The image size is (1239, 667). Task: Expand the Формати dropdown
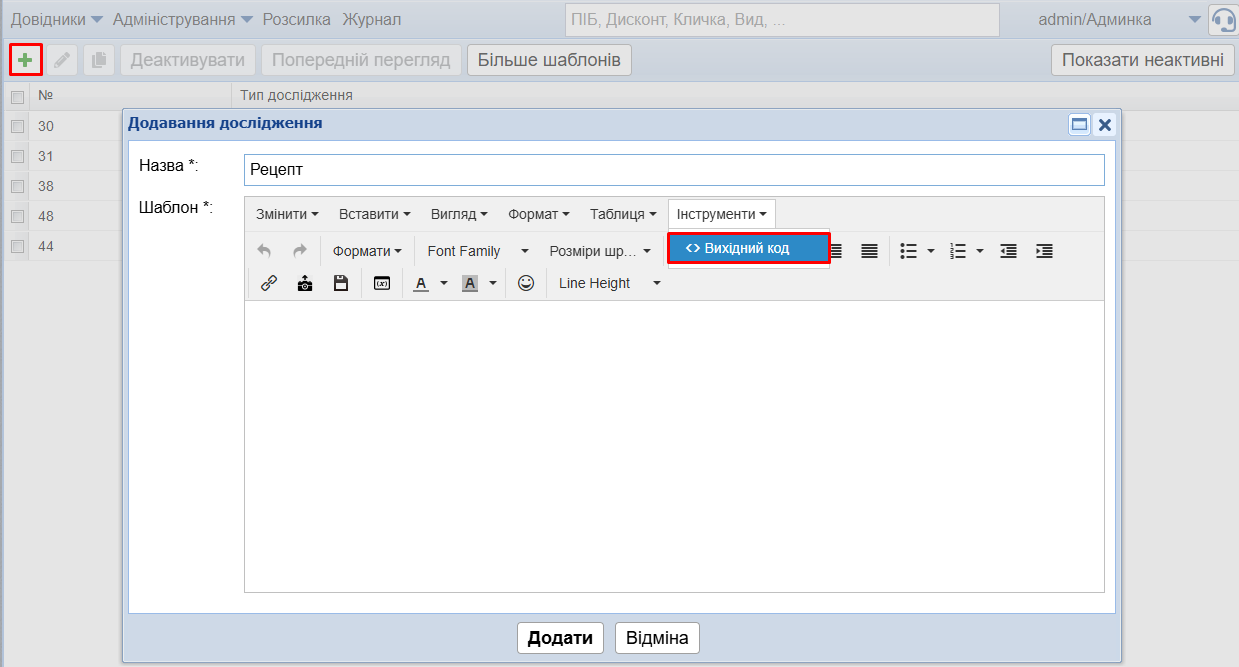(366, 251)
